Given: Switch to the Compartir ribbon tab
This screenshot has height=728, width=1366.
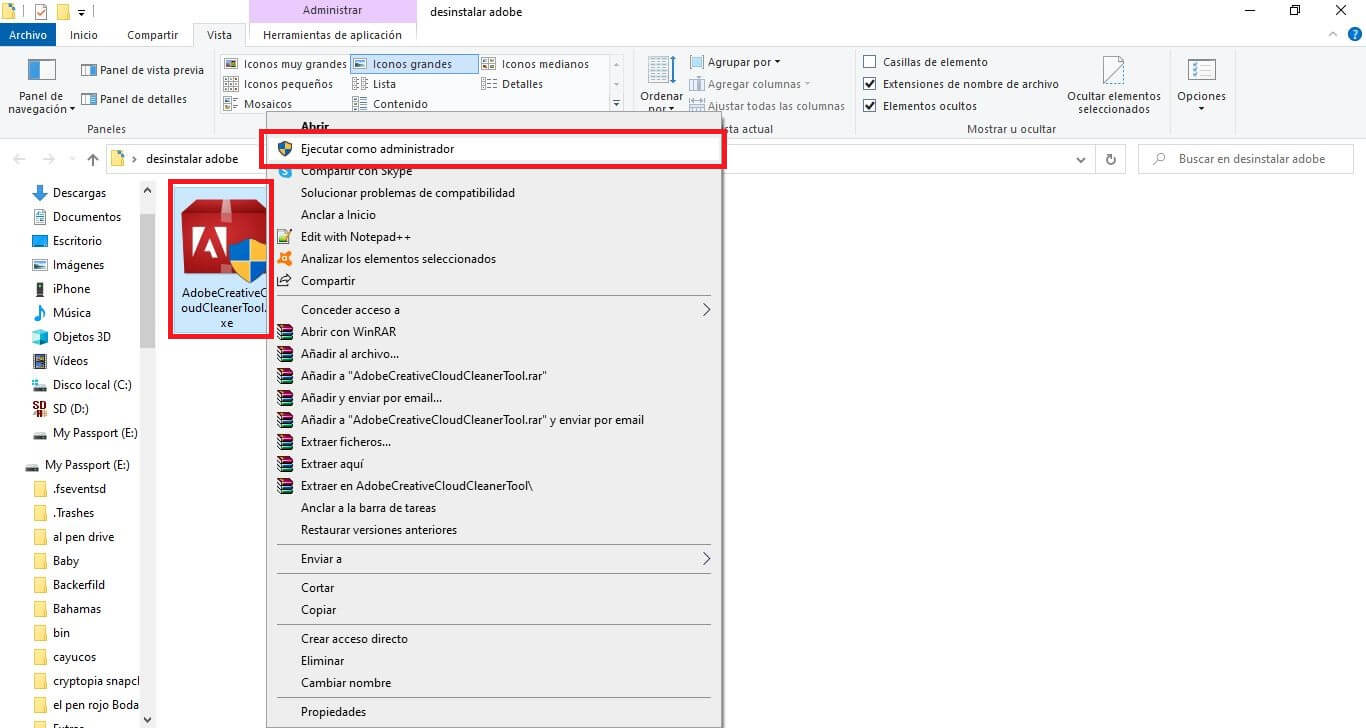Looking at the screenshot, I should pyautogui.click(x=152, y=35).
